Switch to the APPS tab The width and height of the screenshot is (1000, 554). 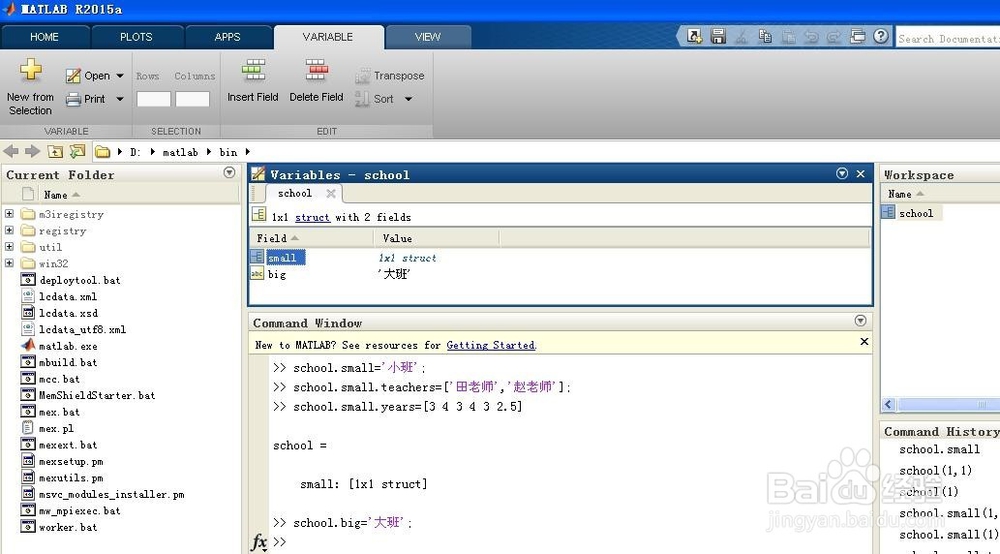pyautogui.click(x=228, y=37)
